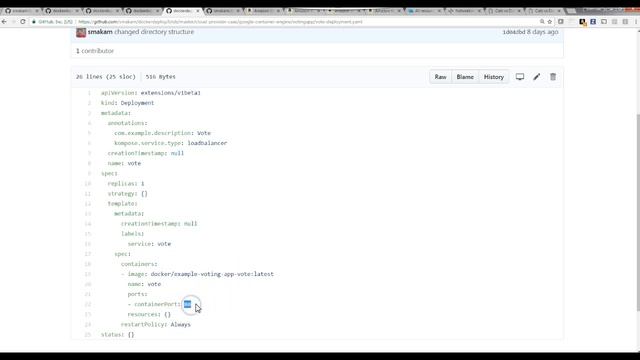The width and height of the screenshot is (640, 360).
Task: Click 'kompose.service.type: loadbalancer' line
Action: click(x=171, y=143)
